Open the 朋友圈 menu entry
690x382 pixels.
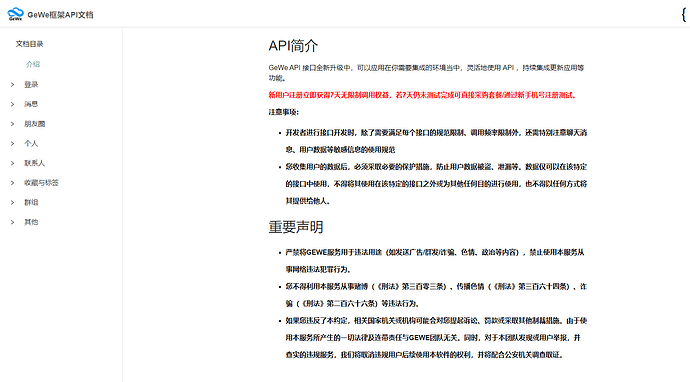34,124
